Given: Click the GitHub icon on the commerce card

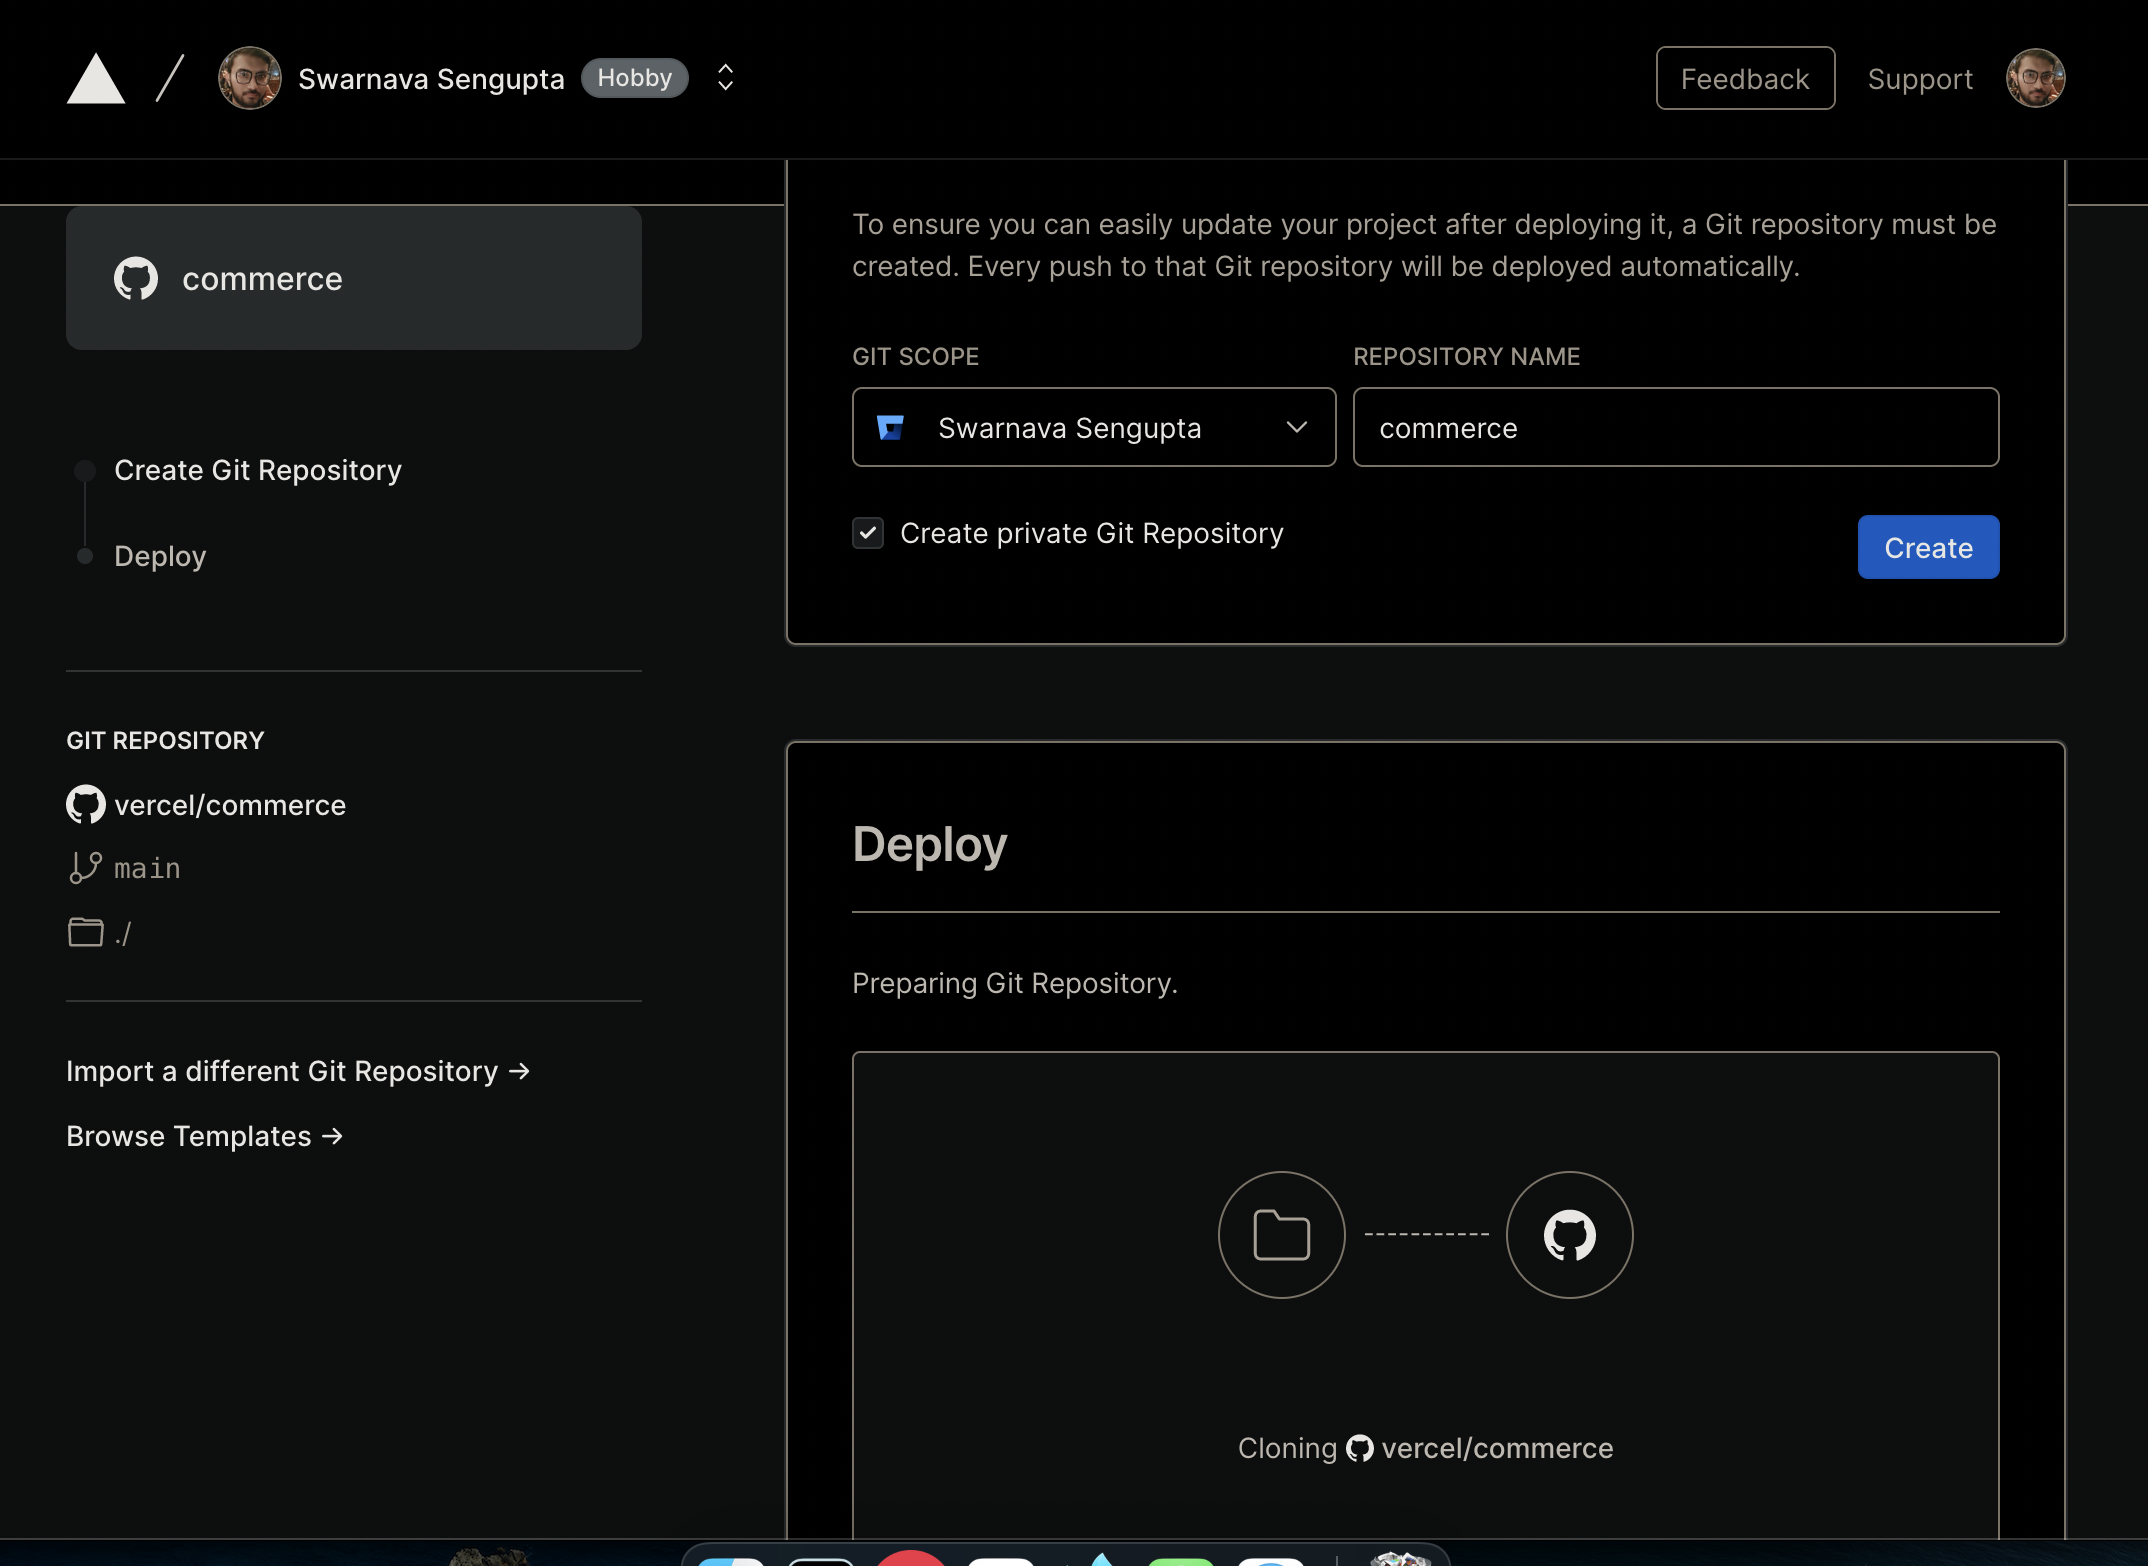Looking at the screenshot, I should (136, 278).
